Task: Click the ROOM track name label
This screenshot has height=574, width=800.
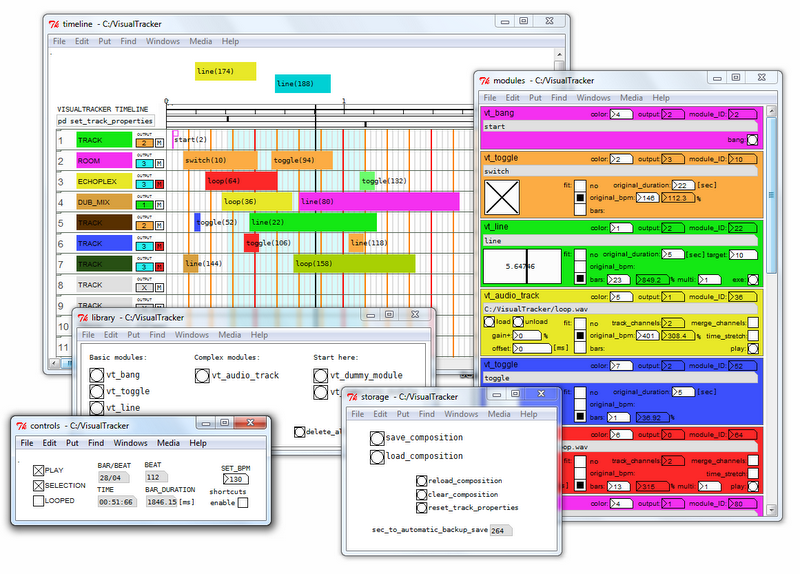Action: (104, 161)
